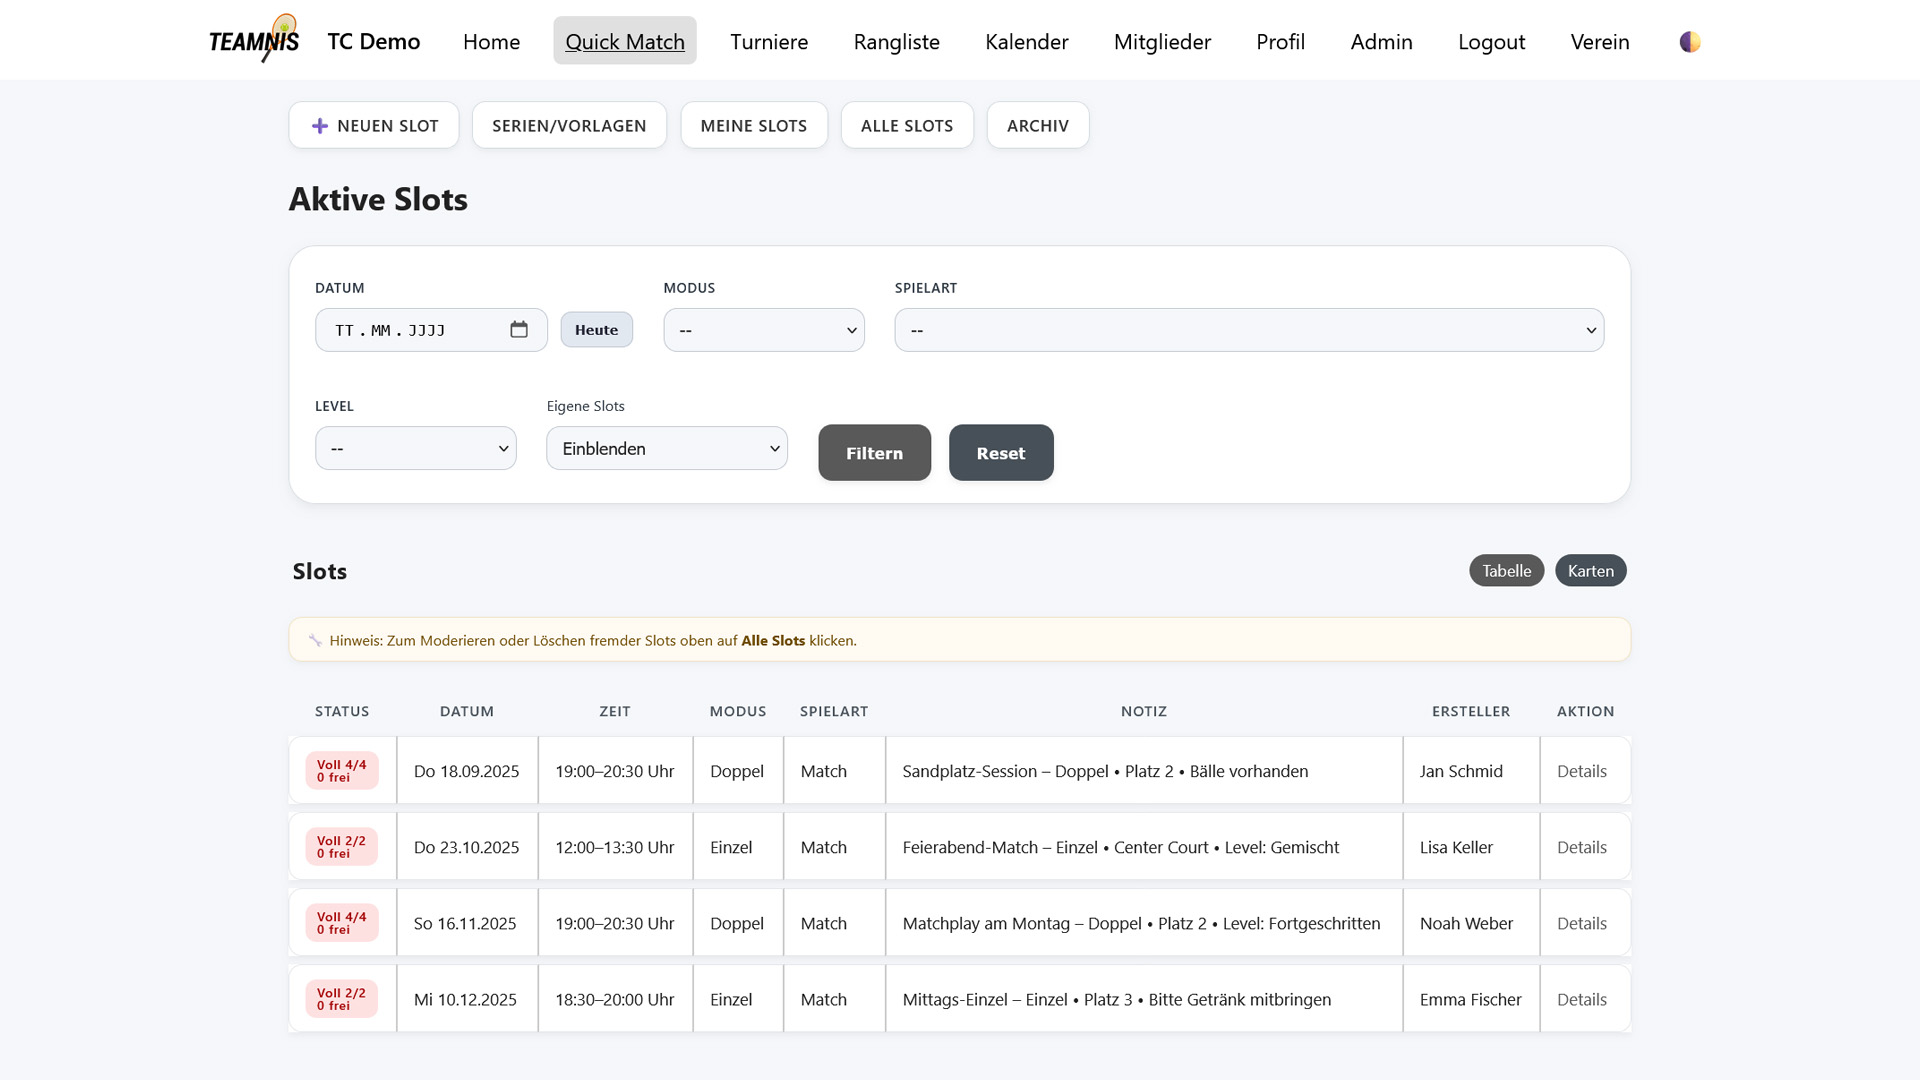View Details of Jan Schmid's Sandplatz-Session slot
This screenshot has width=1920, height=1080.
click(x=1581, y=771)
